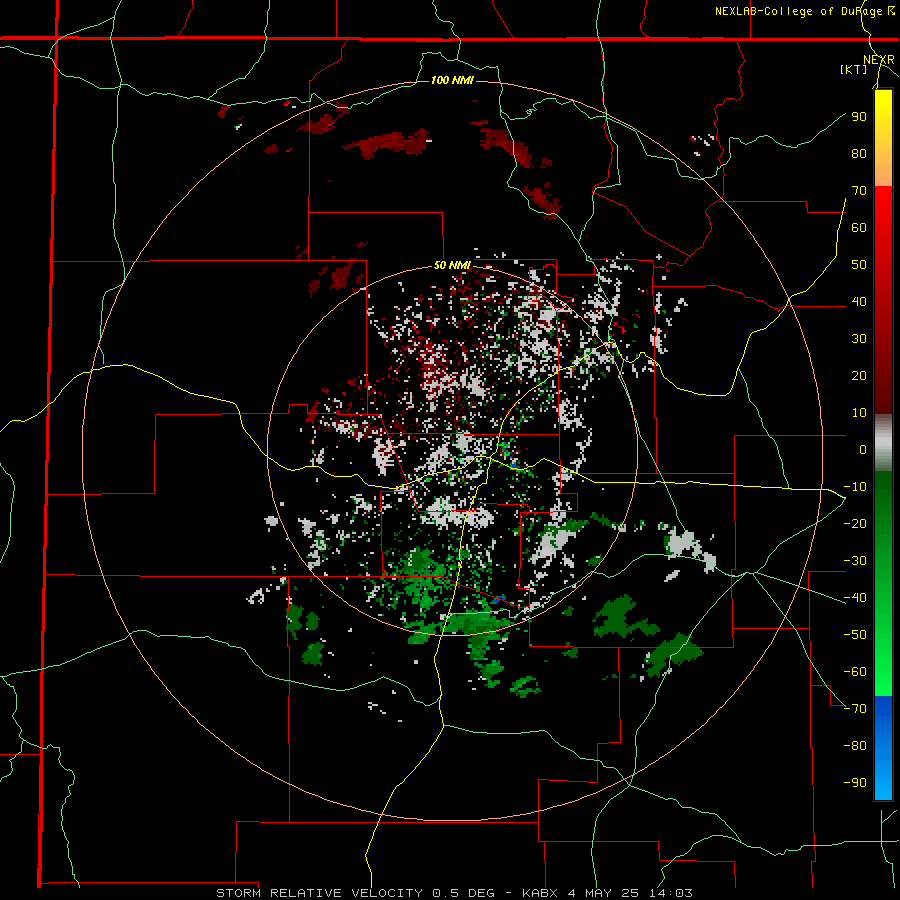Screen dimensions: 900x900
Task: Click the blue bottom segment of the color bar
Action: point(883,748)
